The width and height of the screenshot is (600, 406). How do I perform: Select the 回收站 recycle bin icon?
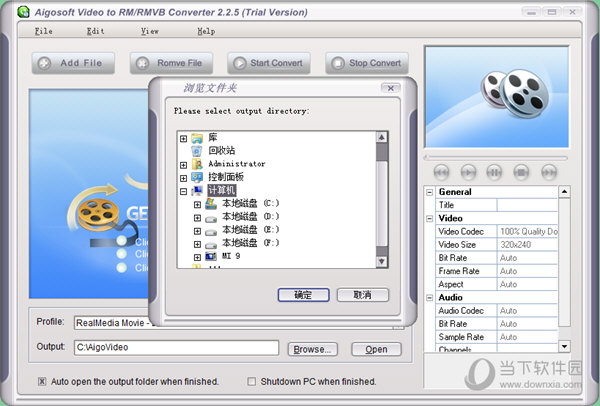[x=197, y=151]
